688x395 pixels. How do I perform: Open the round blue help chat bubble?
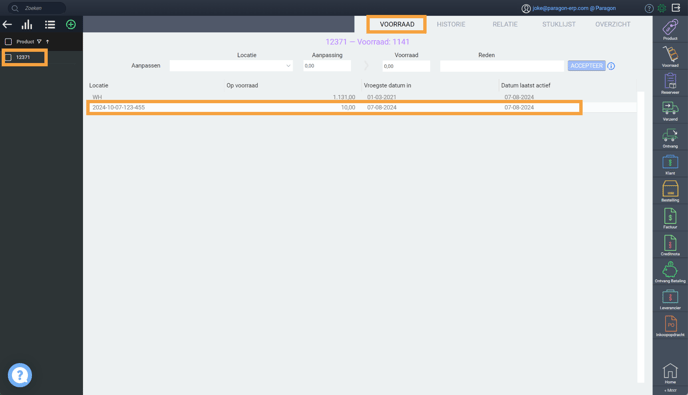(20, 375)
